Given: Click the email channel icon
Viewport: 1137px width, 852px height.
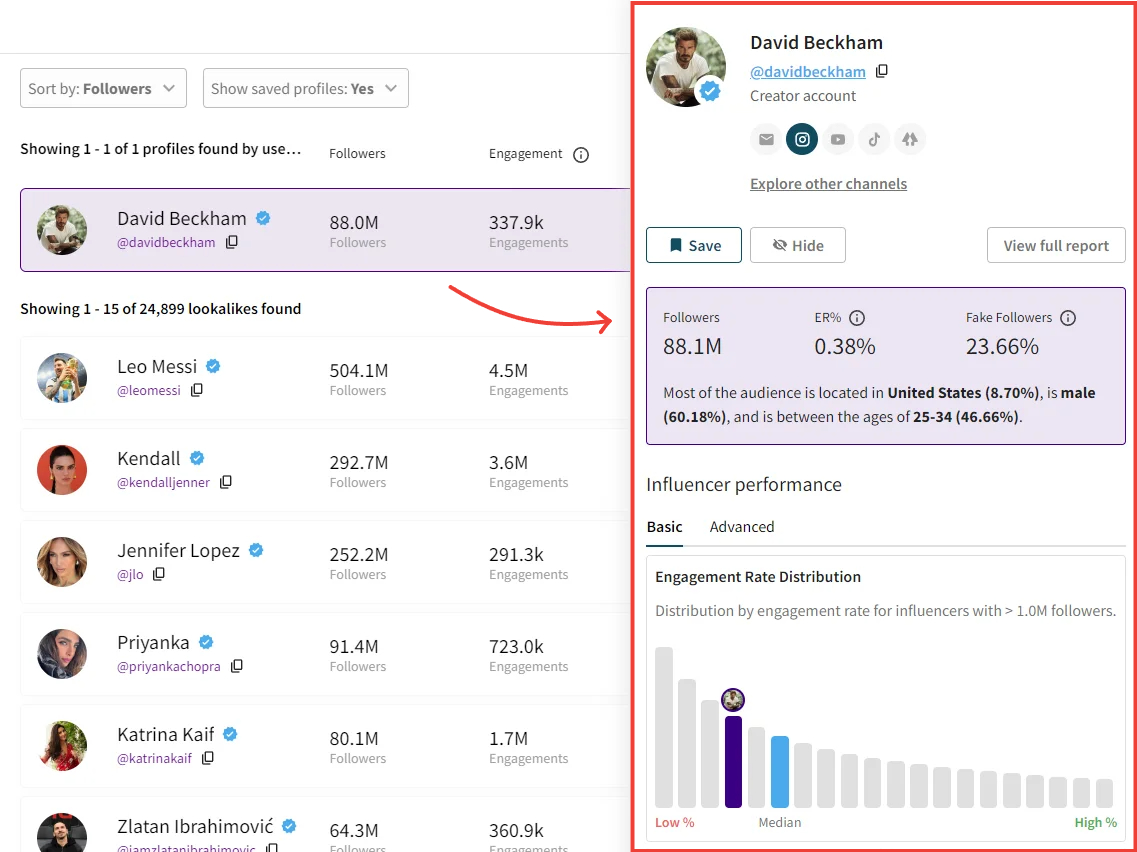Looking at the screenshot, I should 766,139.
